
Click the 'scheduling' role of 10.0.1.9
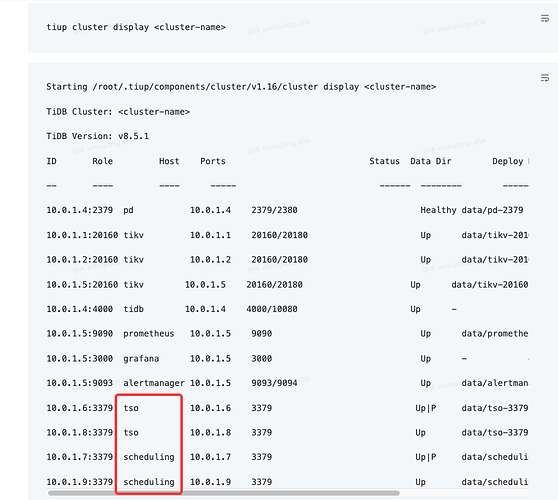[149, 482]
